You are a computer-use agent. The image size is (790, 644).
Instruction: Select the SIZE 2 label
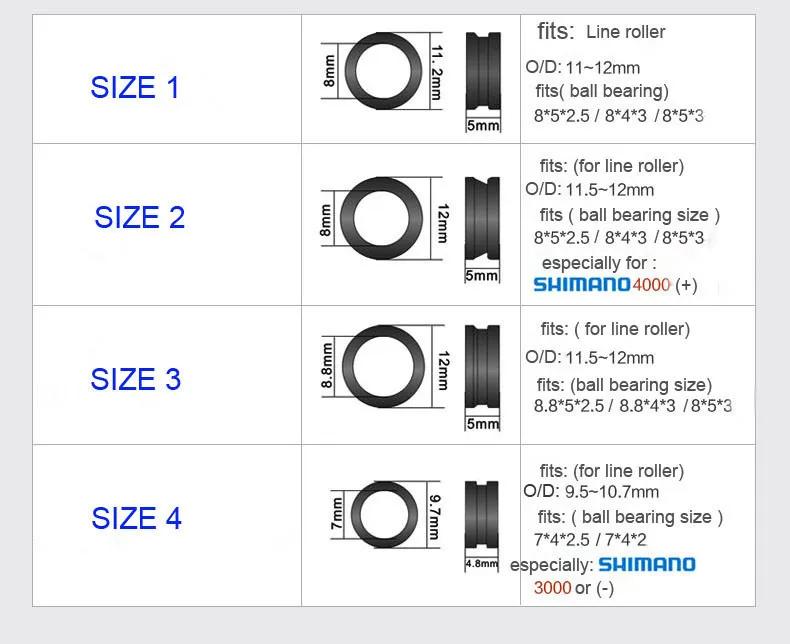pos(139,218)
